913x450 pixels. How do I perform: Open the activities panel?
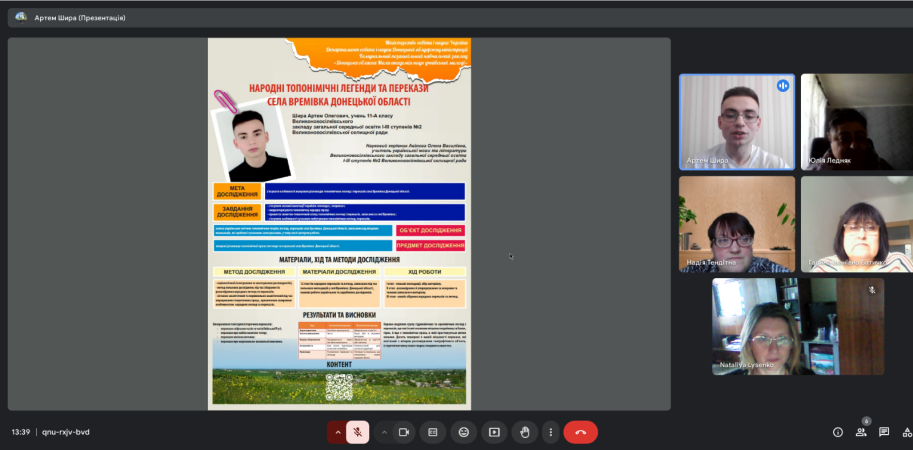coord(906,432)
